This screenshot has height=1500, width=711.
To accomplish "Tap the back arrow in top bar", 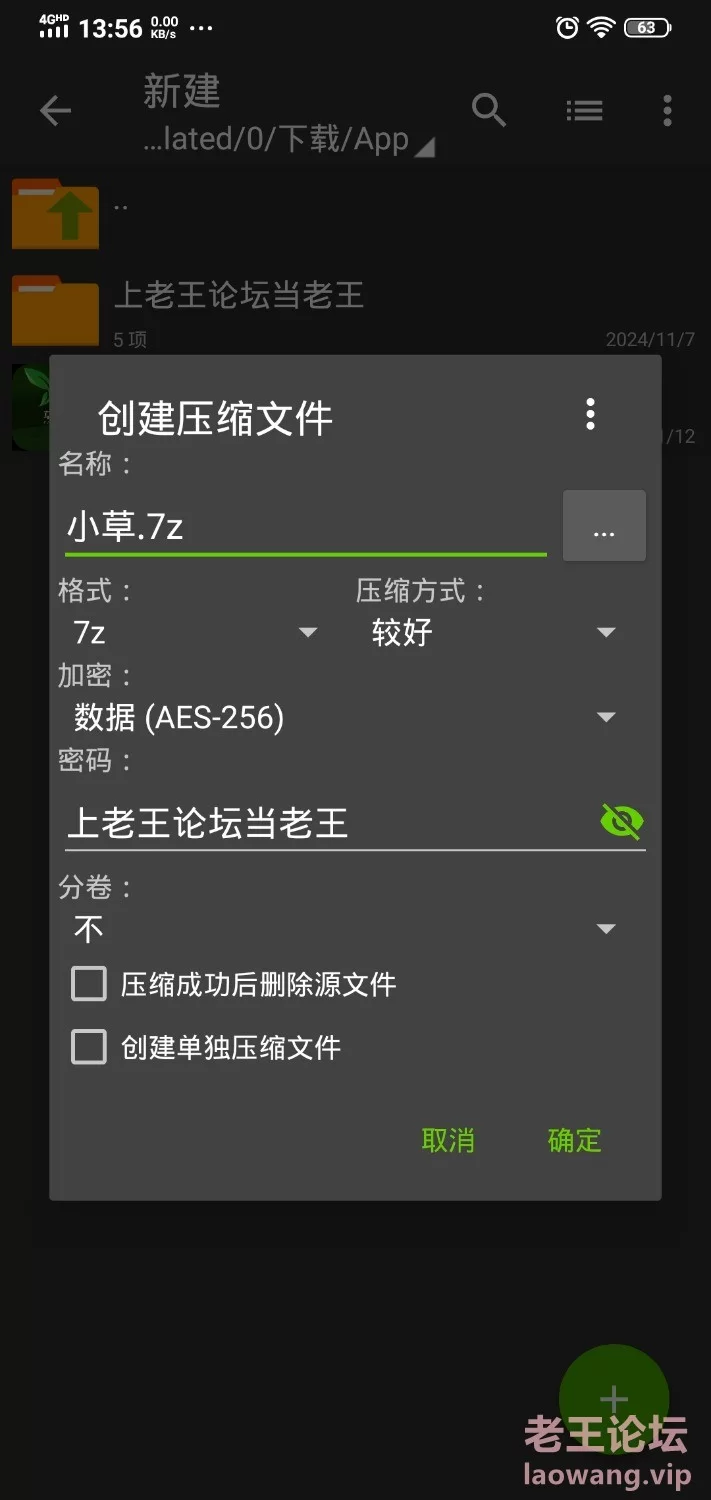I will (x=55, y=111).
